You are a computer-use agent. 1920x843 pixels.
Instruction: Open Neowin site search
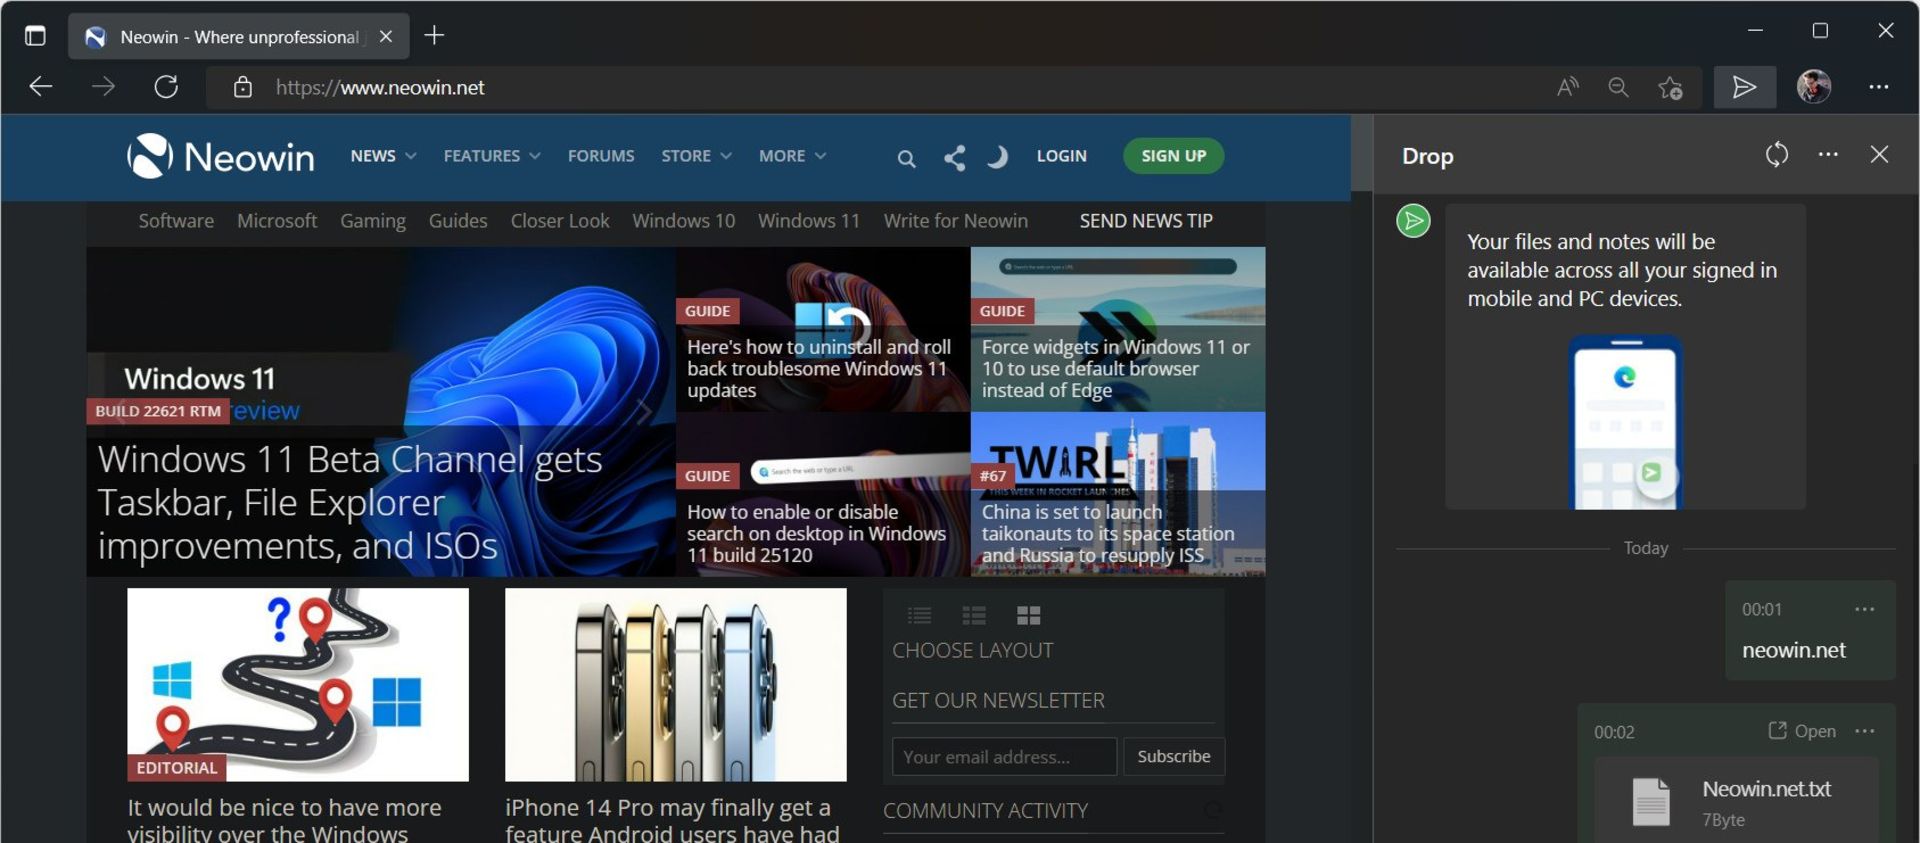coord(906,158)
